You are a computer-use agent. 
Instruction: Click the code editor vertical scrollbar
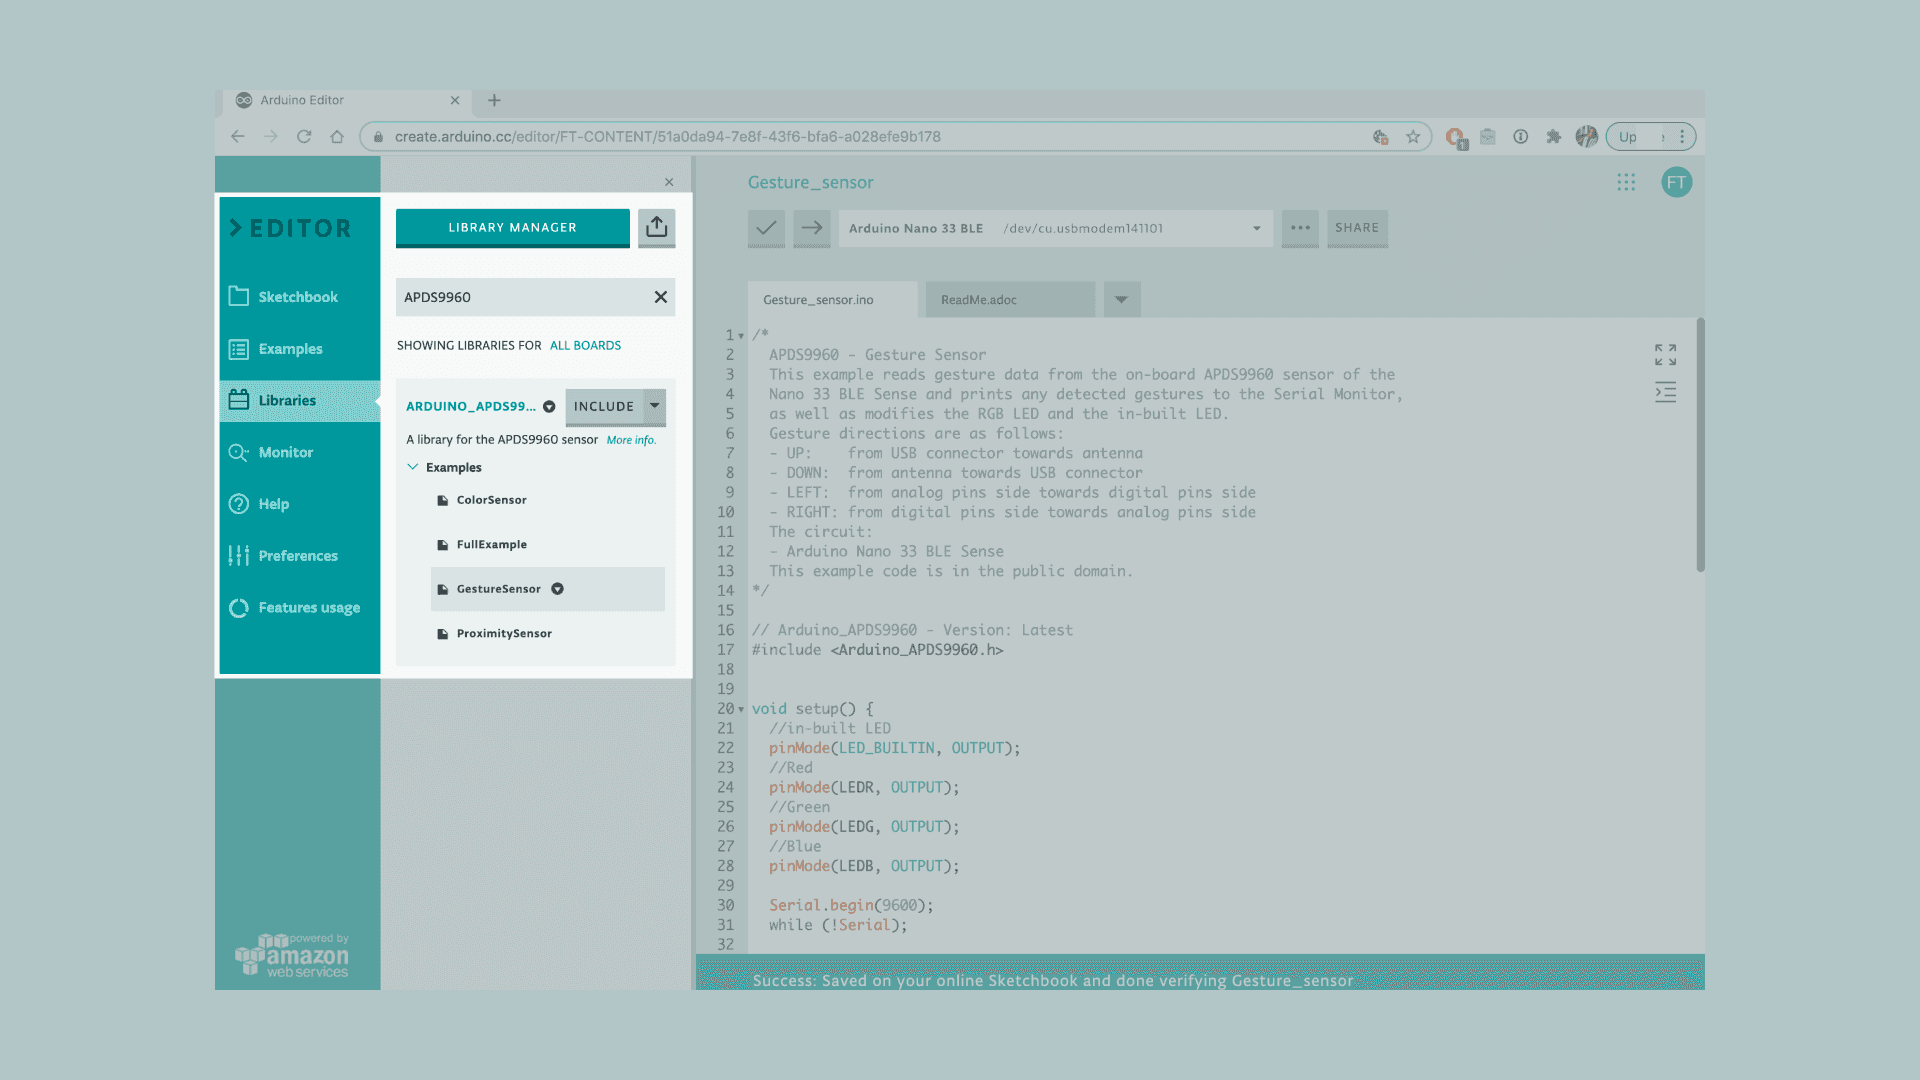click(1700, 445)
